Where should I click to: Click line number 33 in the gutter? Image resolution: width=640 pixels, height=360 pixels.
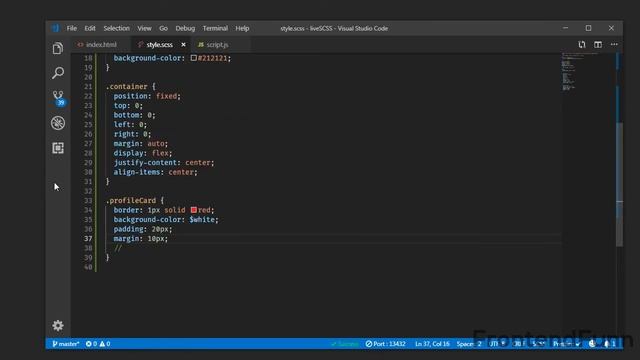click(88, 200)
